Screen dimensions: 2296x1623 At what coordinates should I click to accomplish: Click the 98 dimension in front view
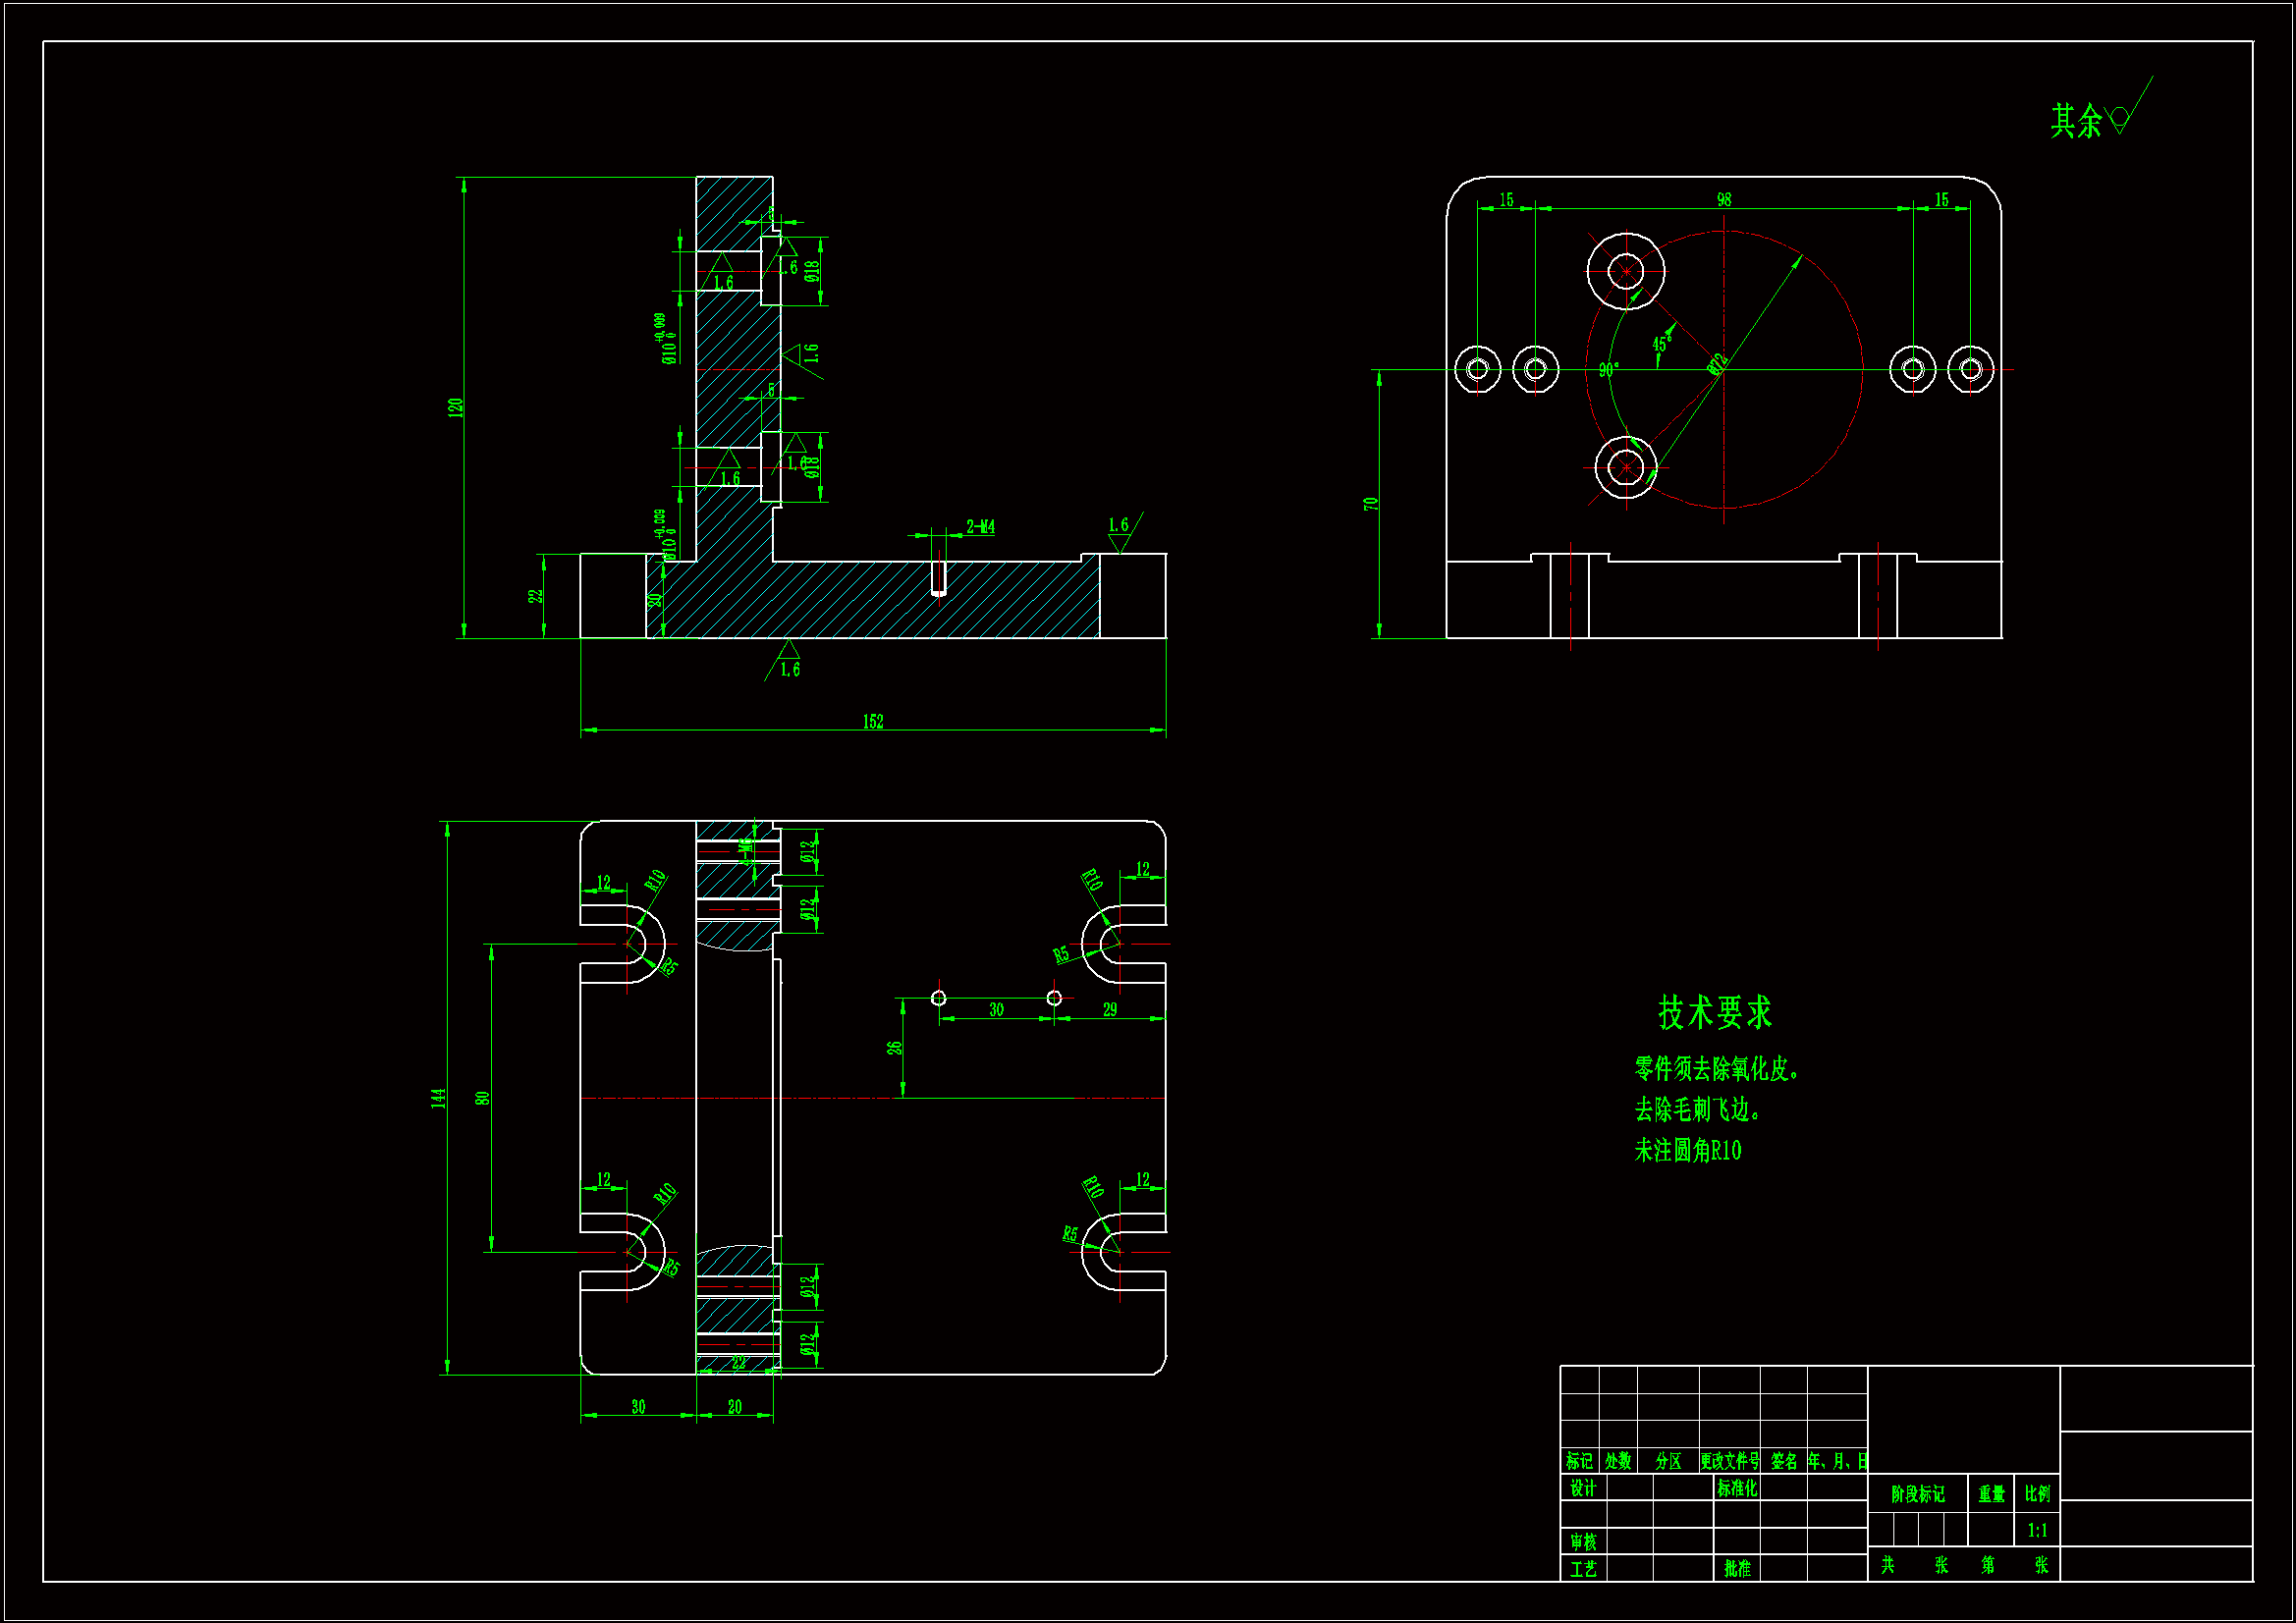[x=1724, y=200]
